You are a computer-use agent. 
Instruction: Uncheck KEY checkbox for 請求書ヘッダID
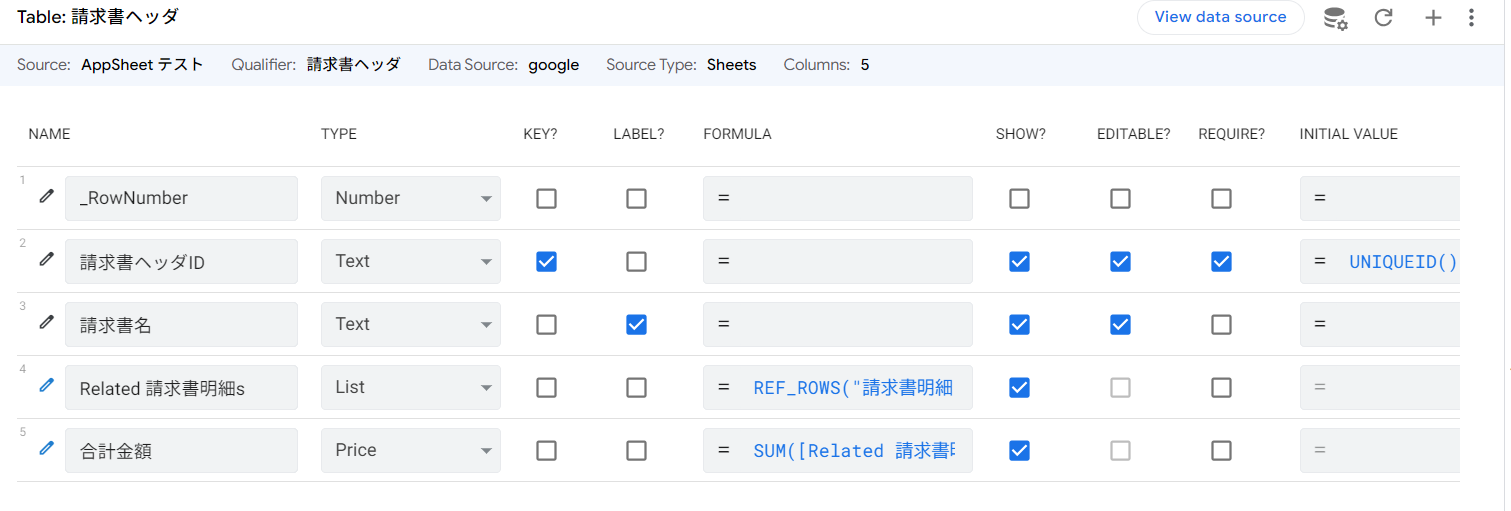pos(546,261)
